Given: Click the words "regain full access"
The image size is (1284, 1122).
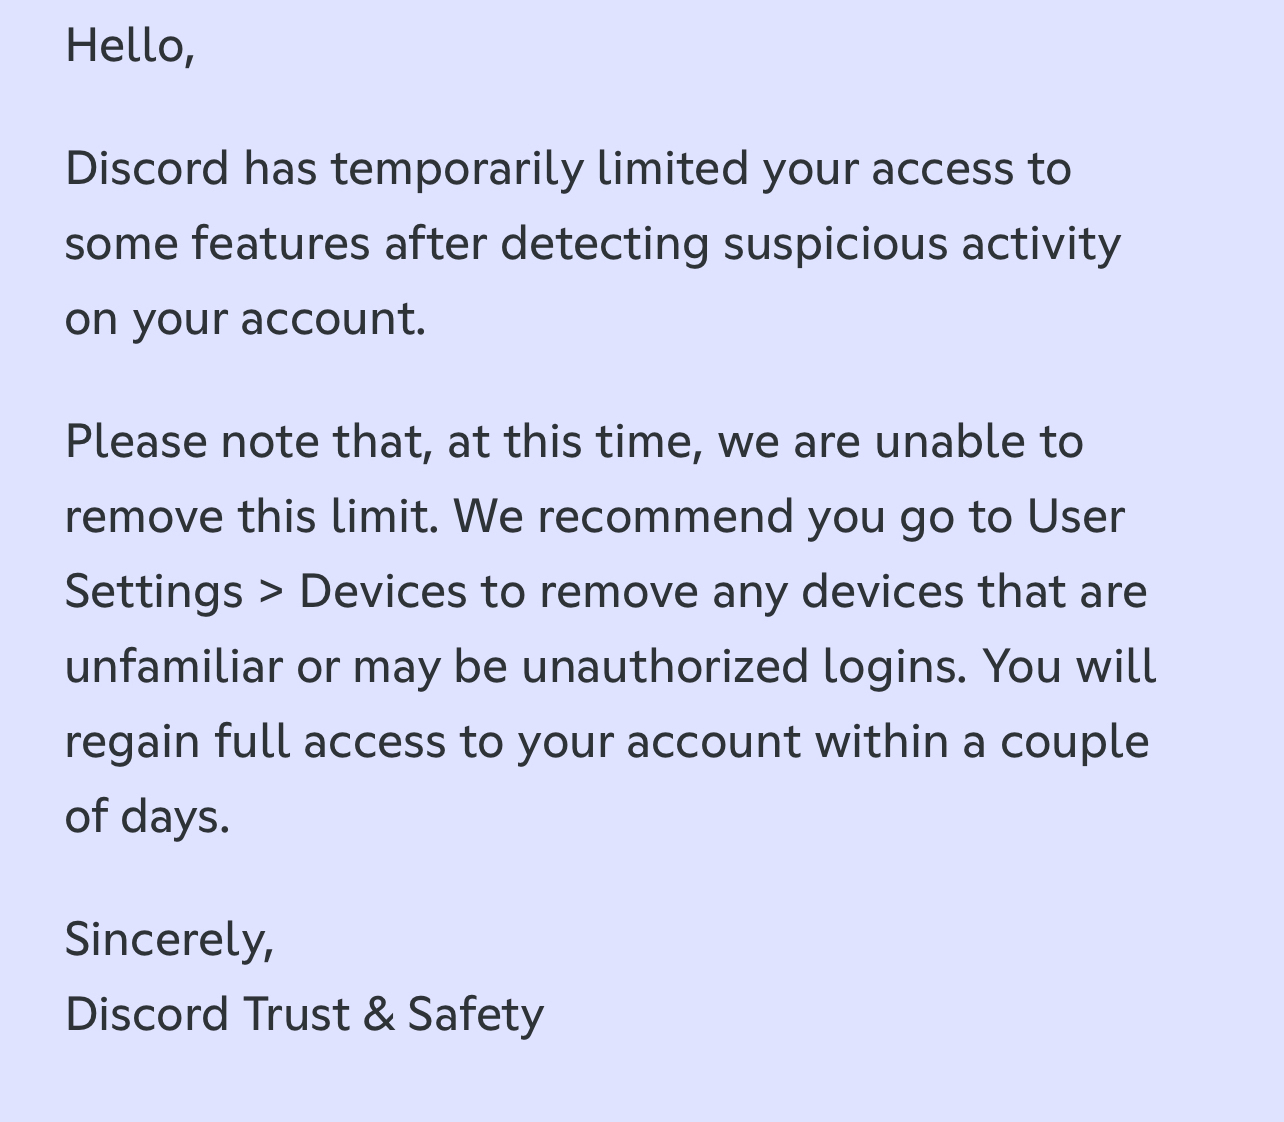Looking at the screenshot, I should [255, 742].
